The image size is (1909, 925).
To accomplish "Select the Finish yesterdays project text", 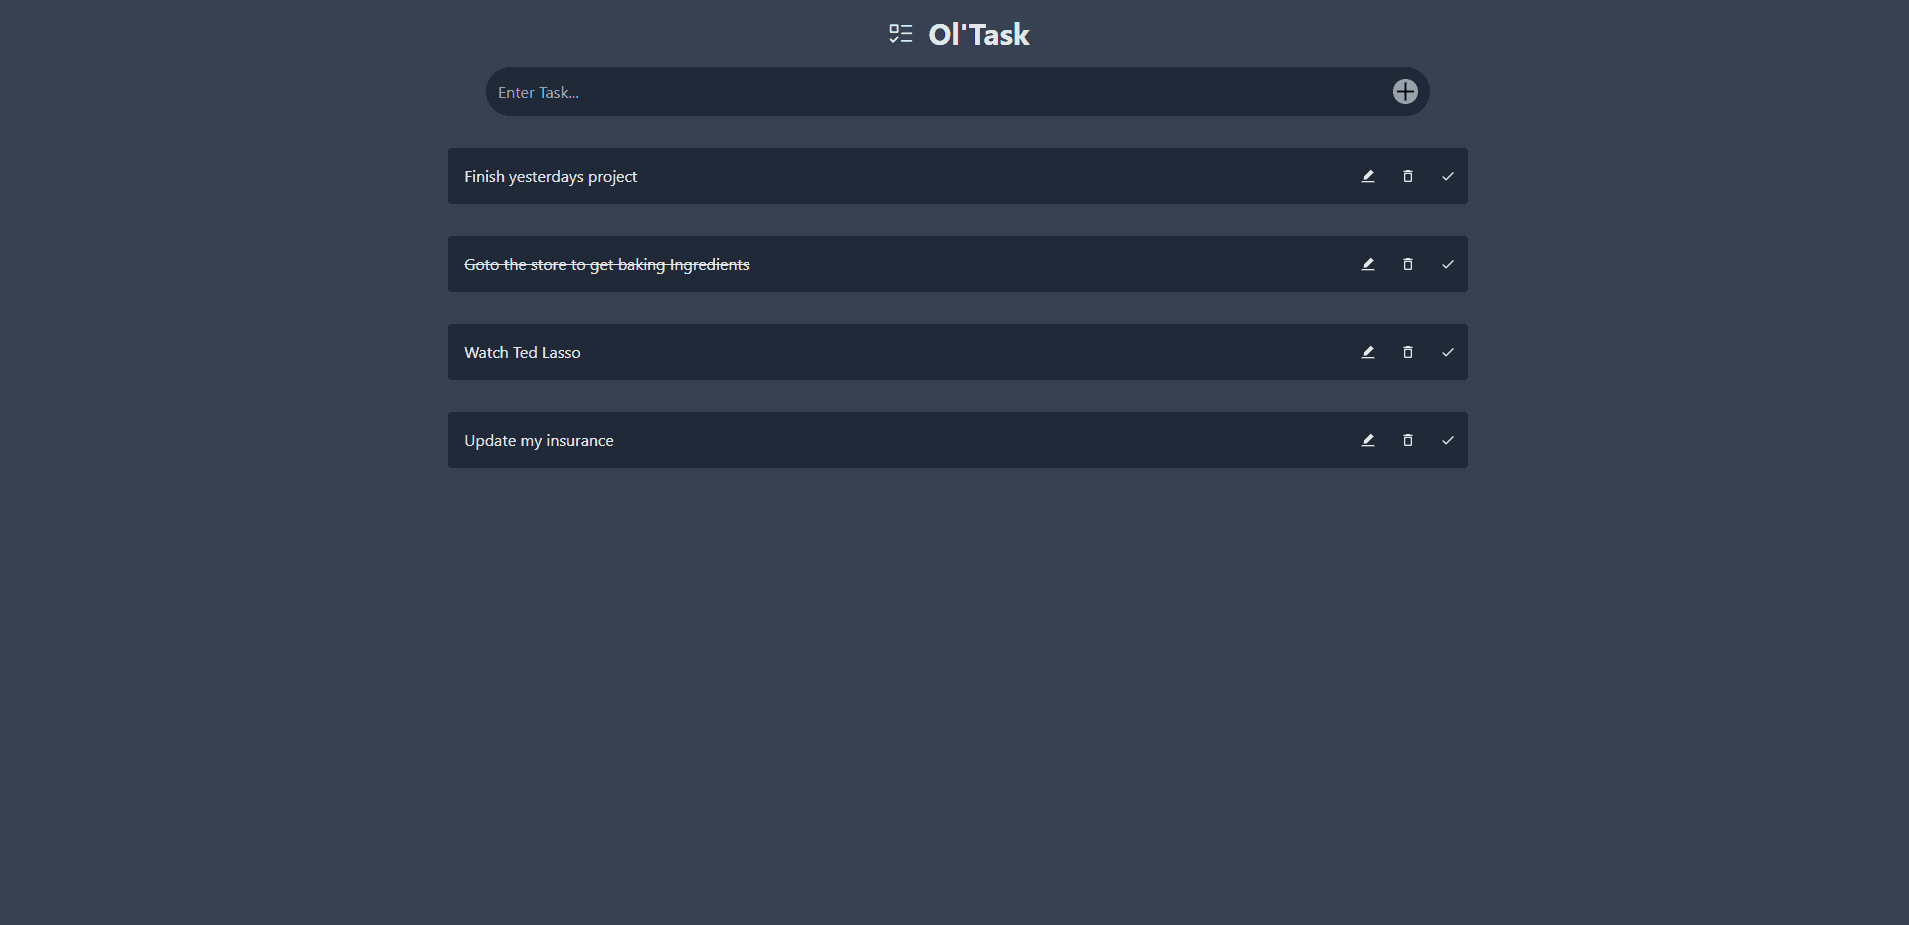I will [550, 176].
